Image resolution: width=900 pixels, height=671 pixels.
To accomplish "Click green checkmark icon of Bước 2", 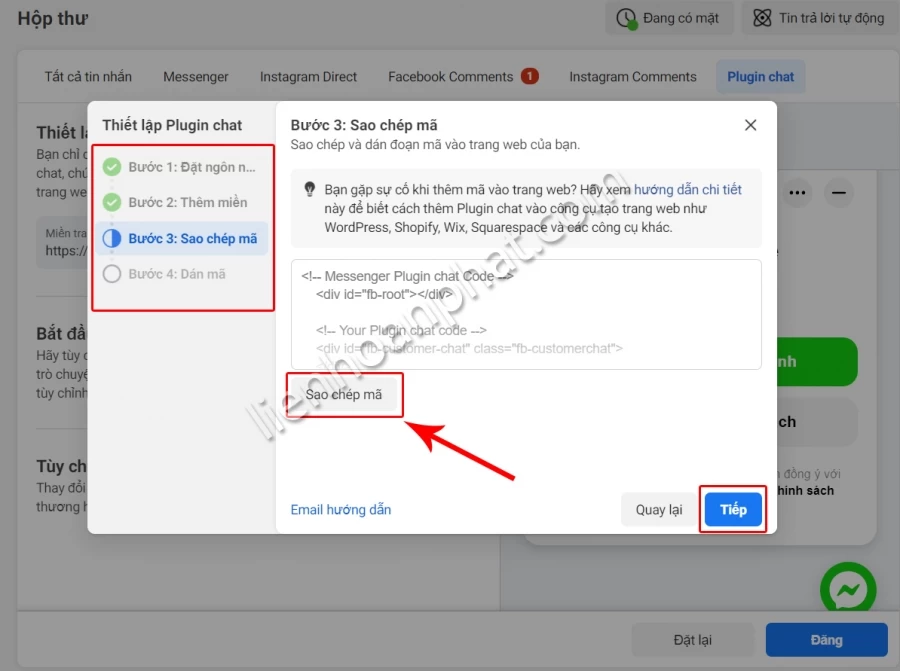I will [x=112, y=203].
